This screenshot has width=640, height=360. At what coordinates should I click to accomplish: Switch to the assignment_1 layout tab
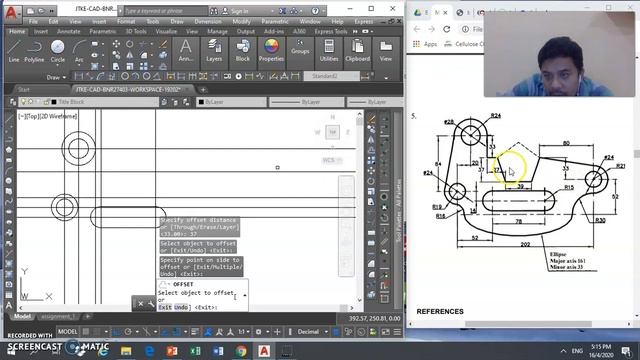[58, 317]
